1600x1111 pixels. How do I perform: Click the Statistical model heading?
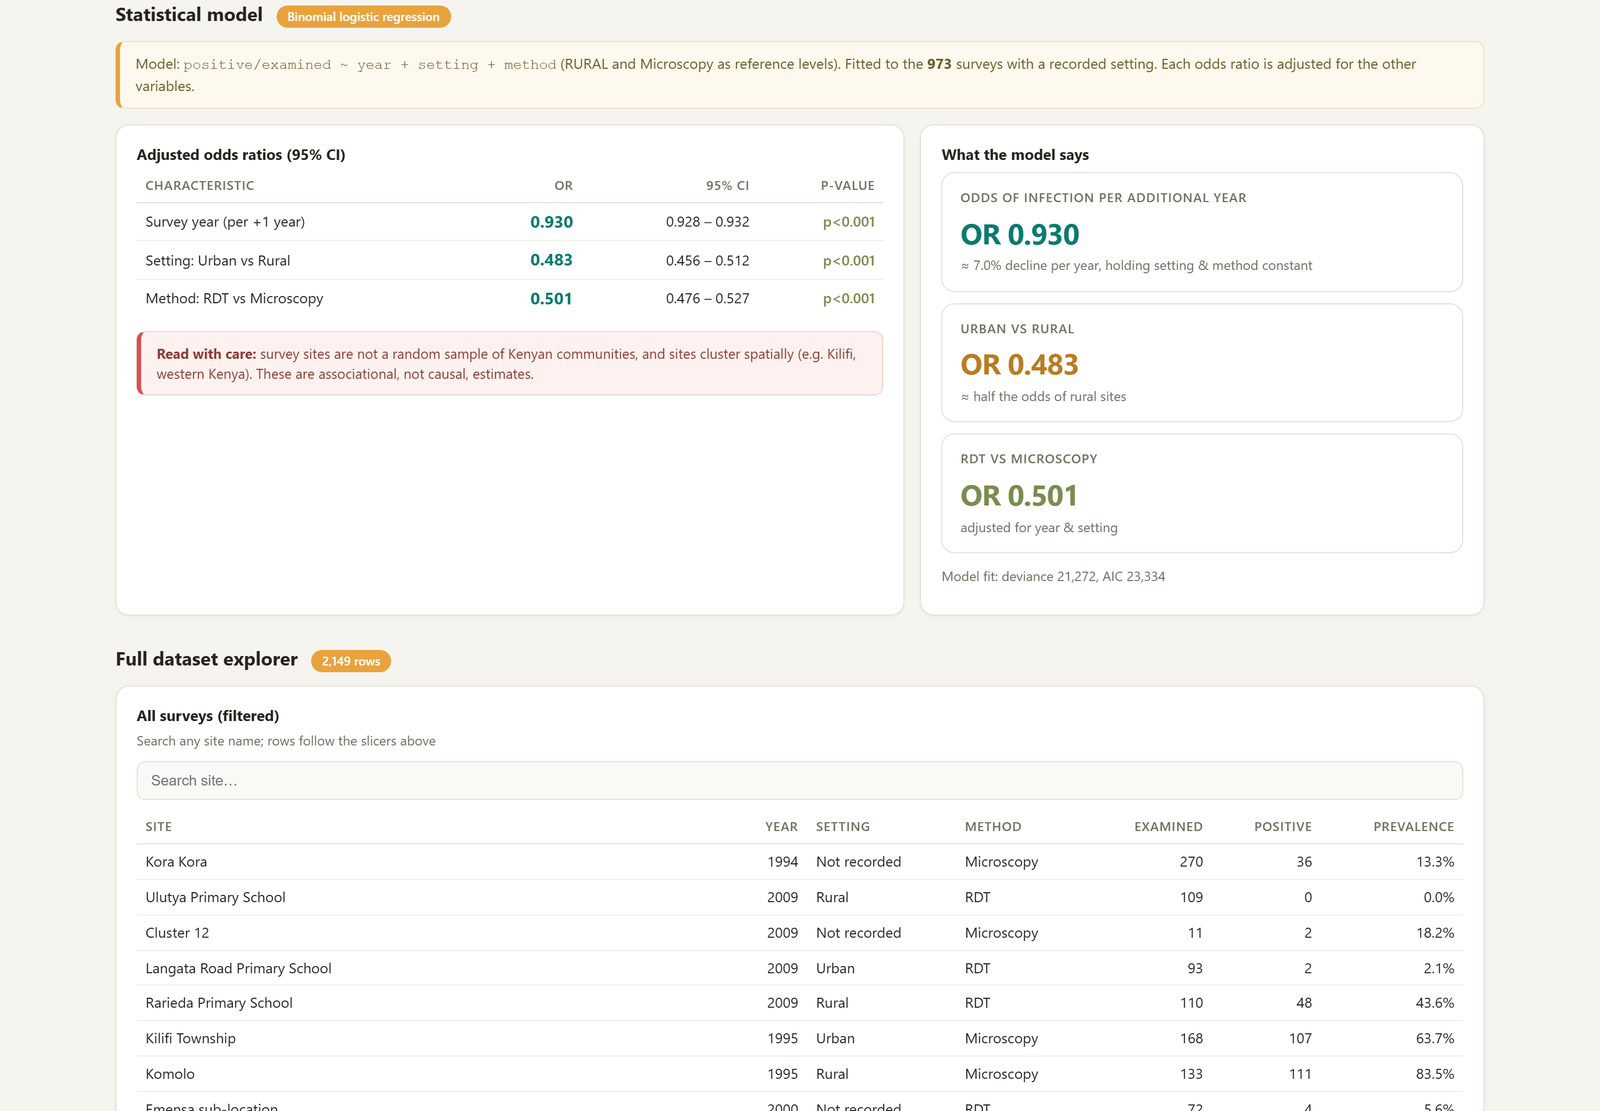[189, 15]
